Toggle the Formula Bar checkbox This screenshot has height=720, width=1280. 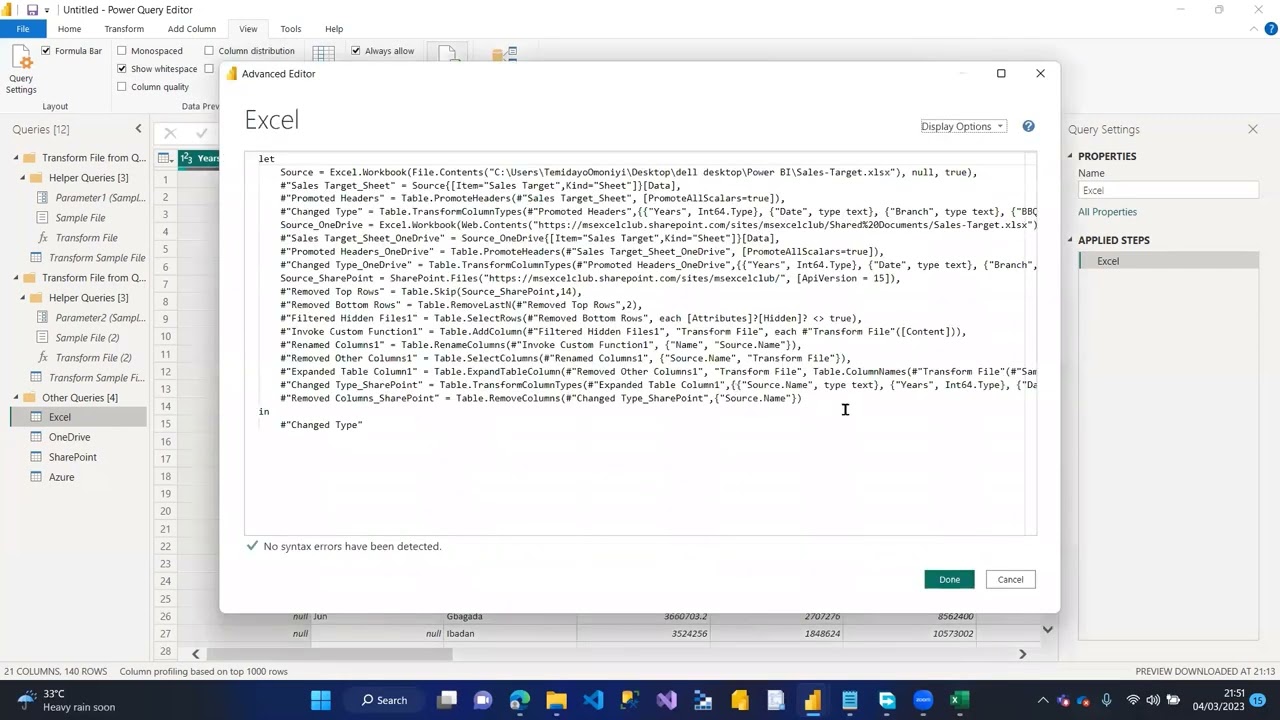click(x=46, y=51)
